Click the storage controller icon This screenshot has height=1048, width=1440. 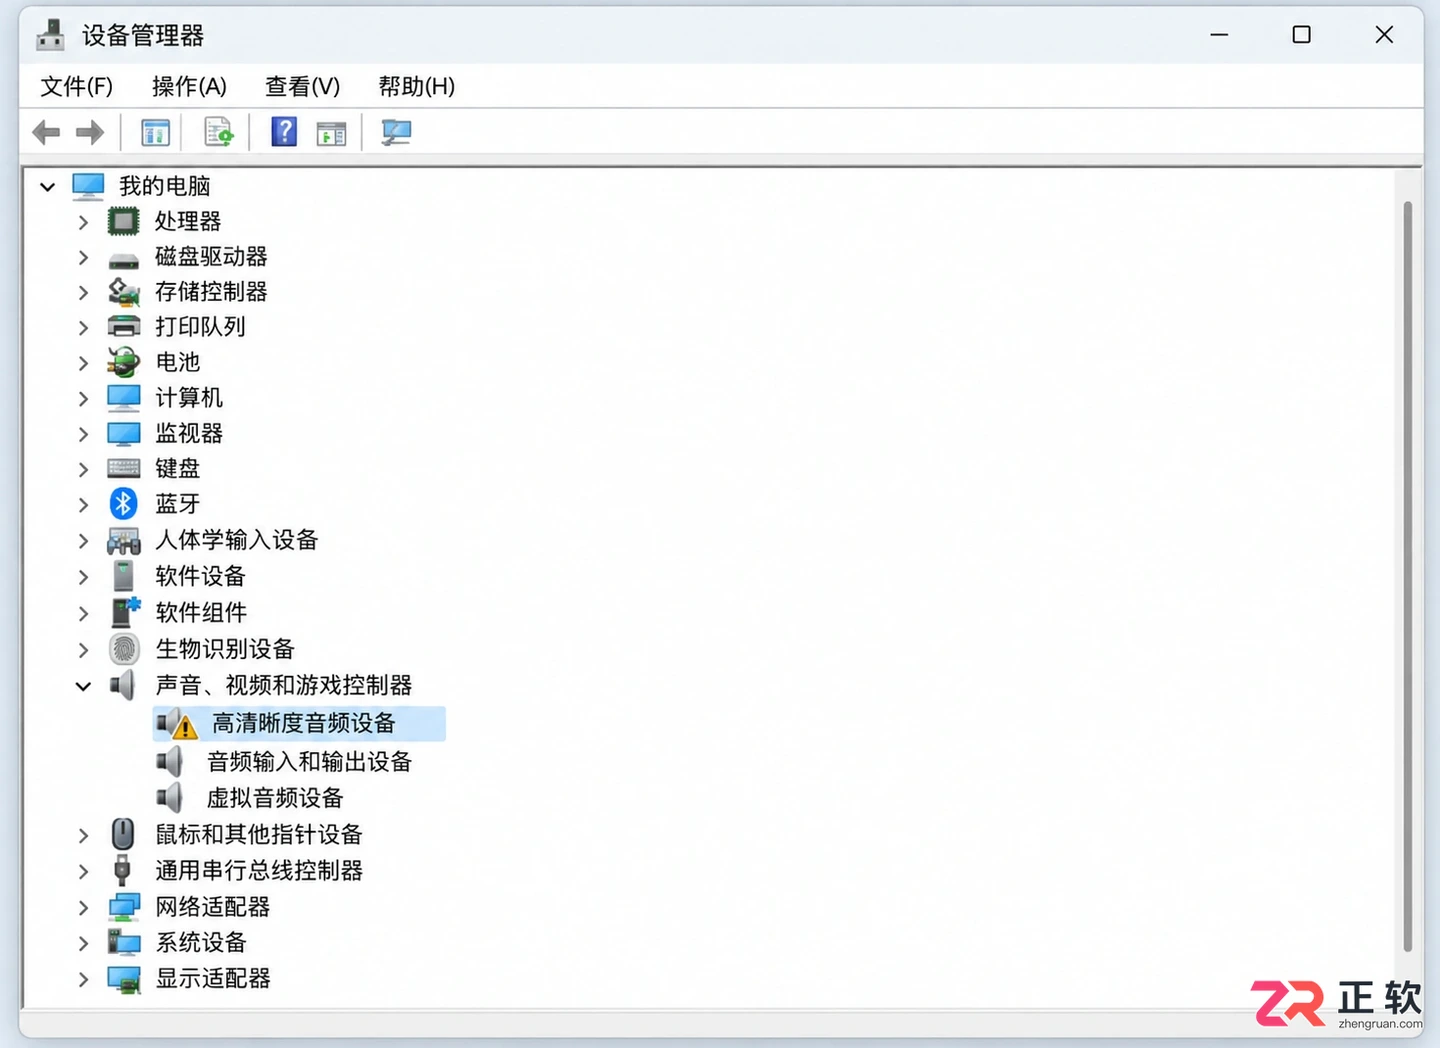point(124,292)
